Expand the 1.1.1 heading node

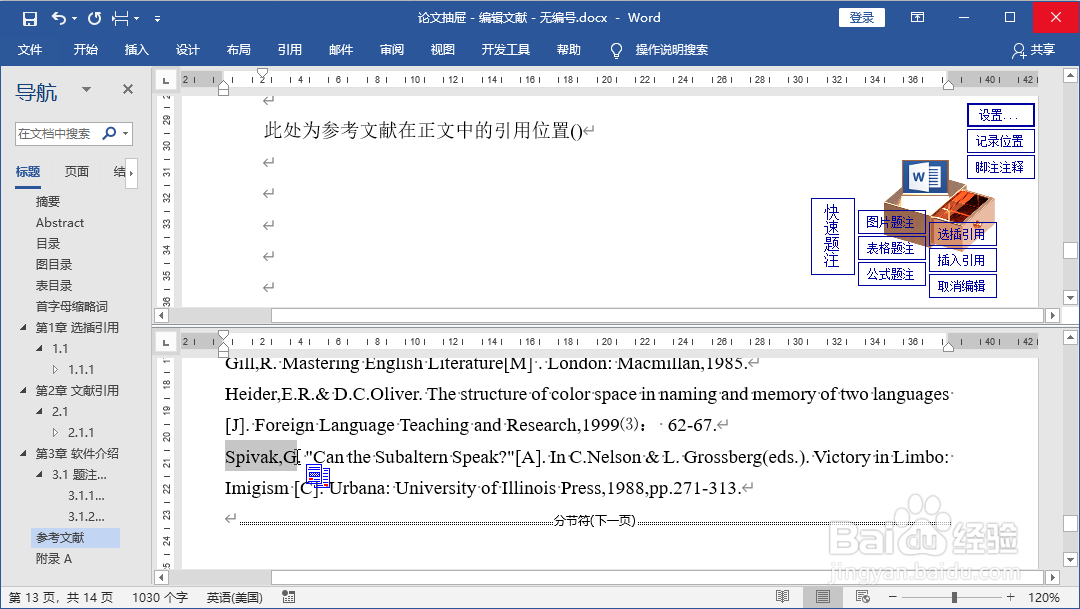56,369
